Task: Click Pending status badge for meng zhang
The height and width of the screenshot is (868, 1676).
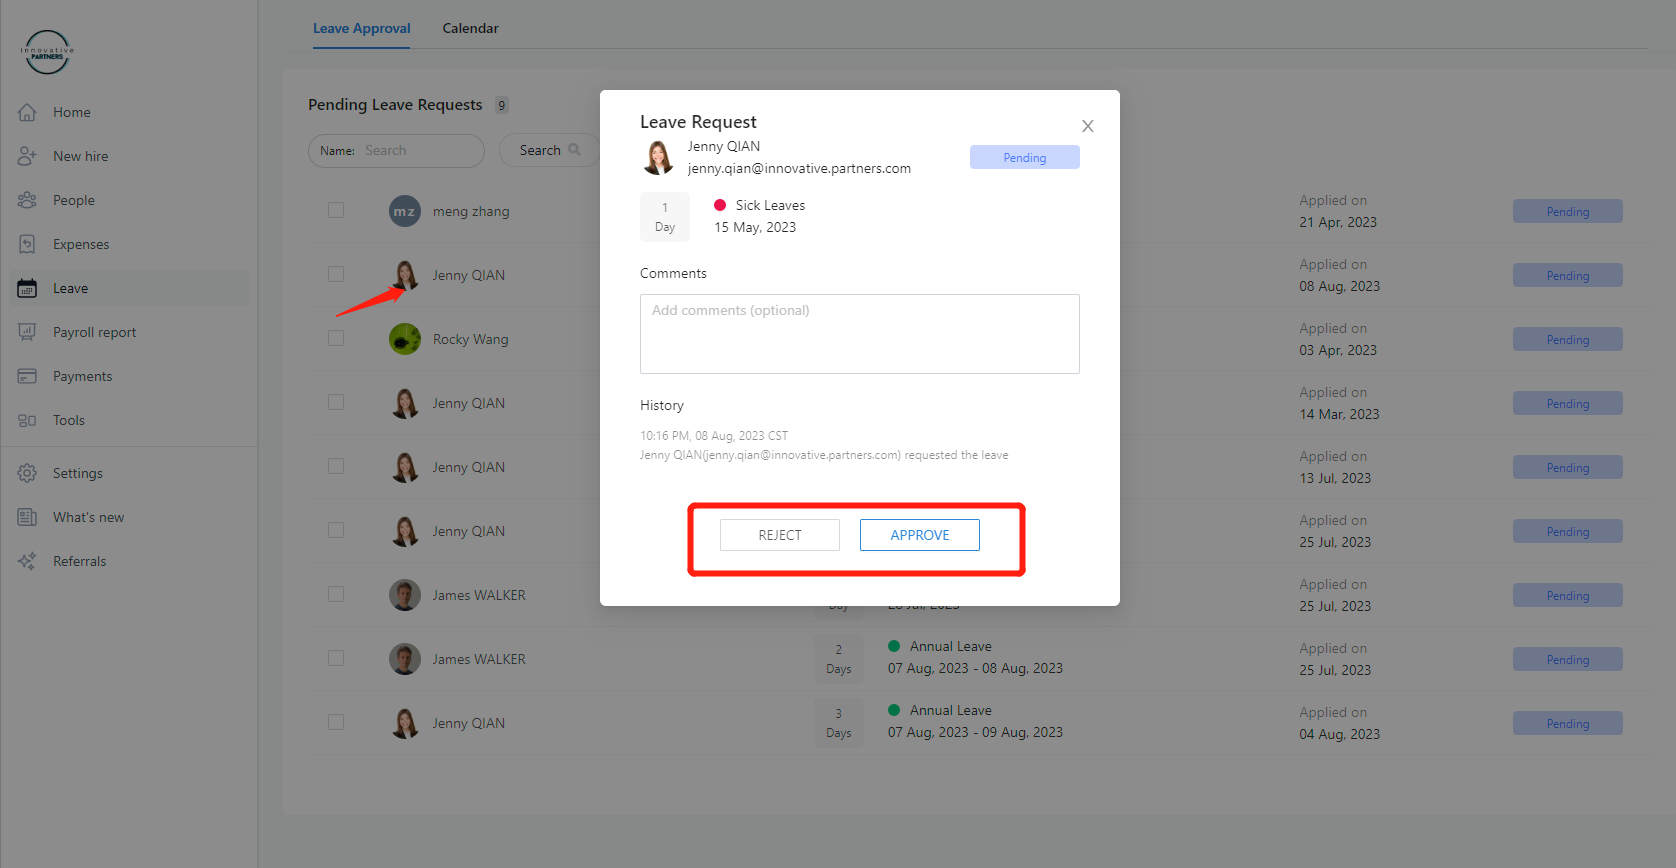Action: (1567, 212)
